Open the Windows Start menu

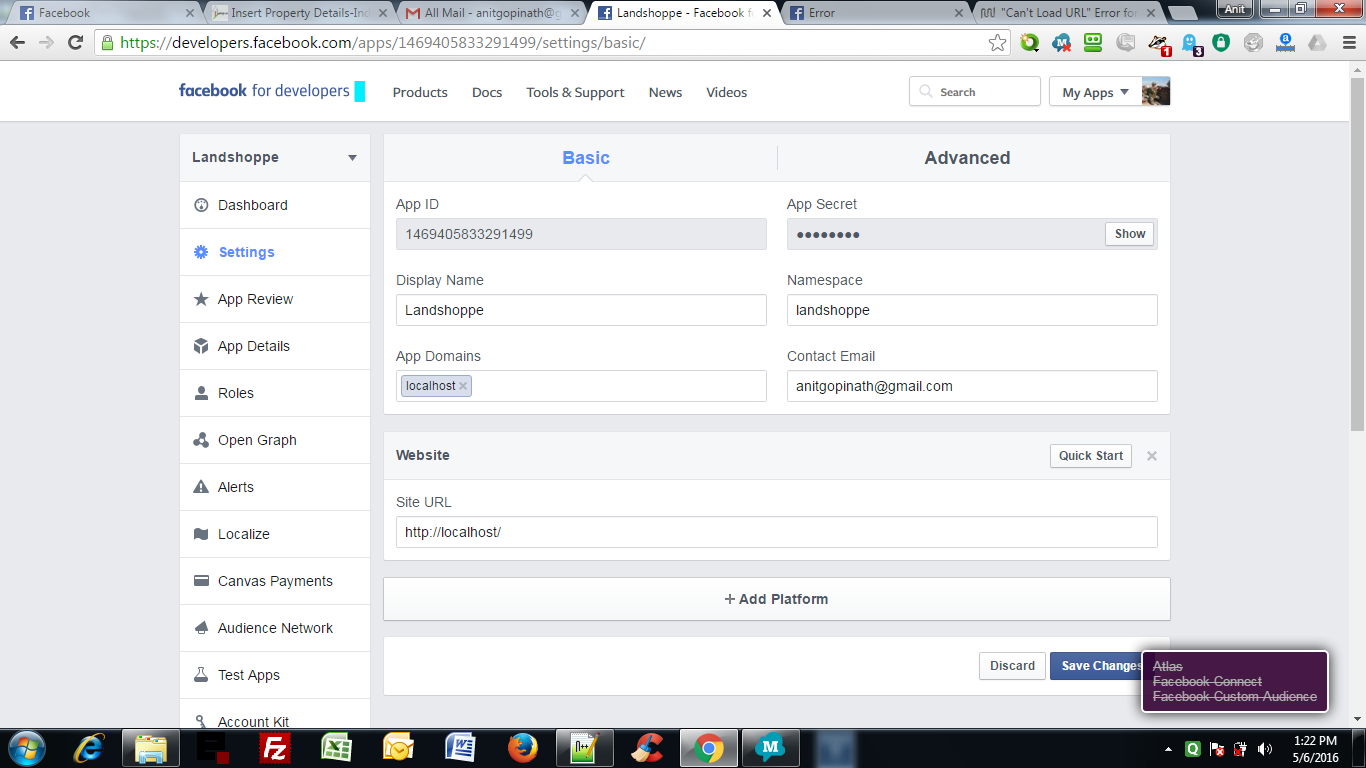click(26, 747)
